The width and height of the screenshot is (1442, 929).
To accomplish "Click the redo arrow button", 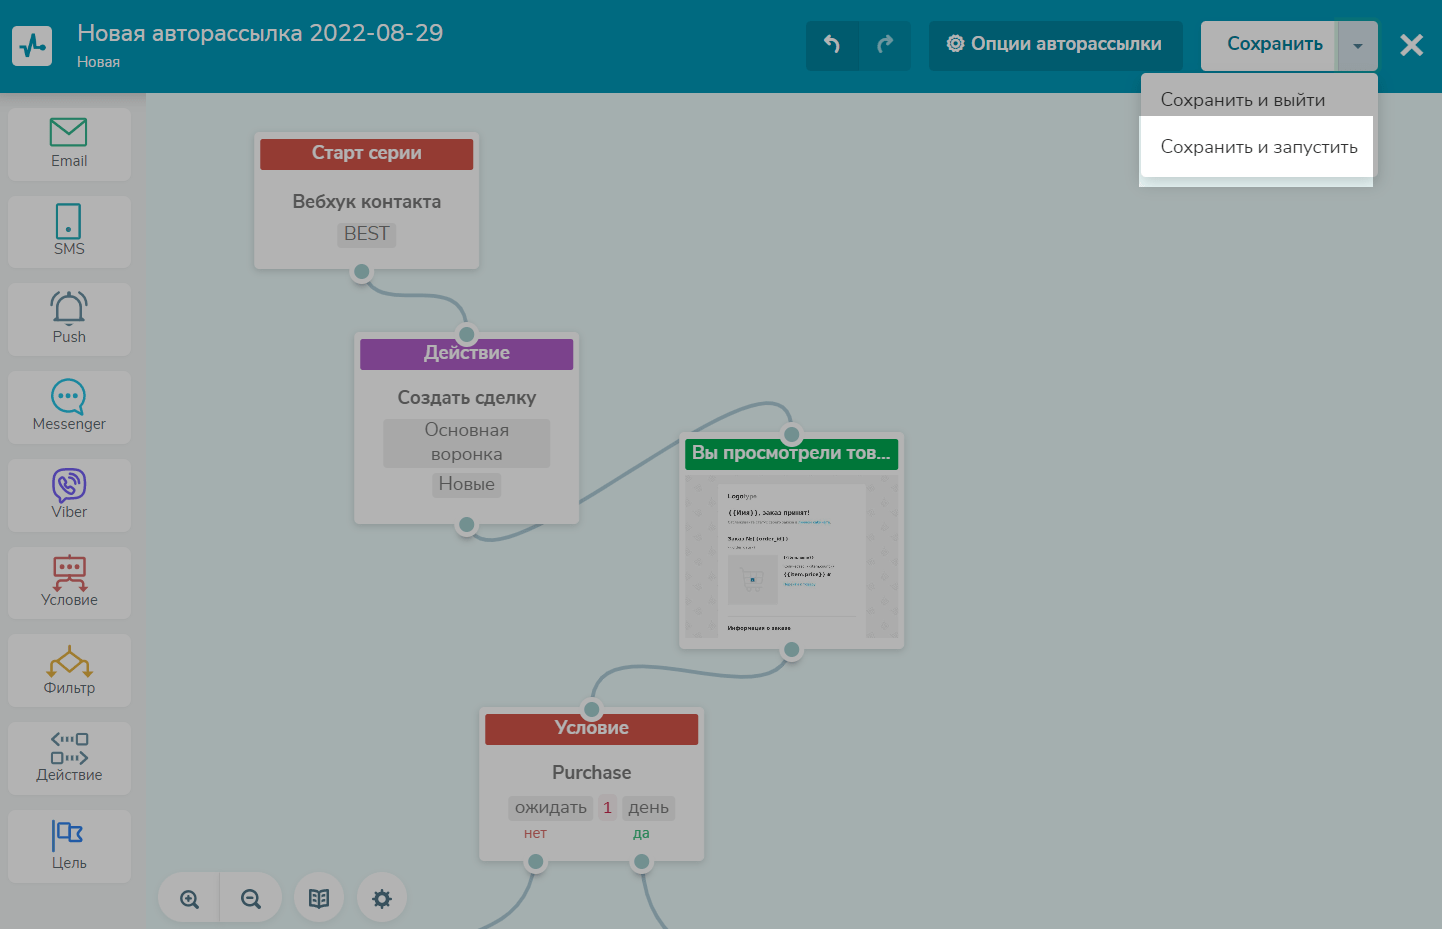I will point(885,45).
